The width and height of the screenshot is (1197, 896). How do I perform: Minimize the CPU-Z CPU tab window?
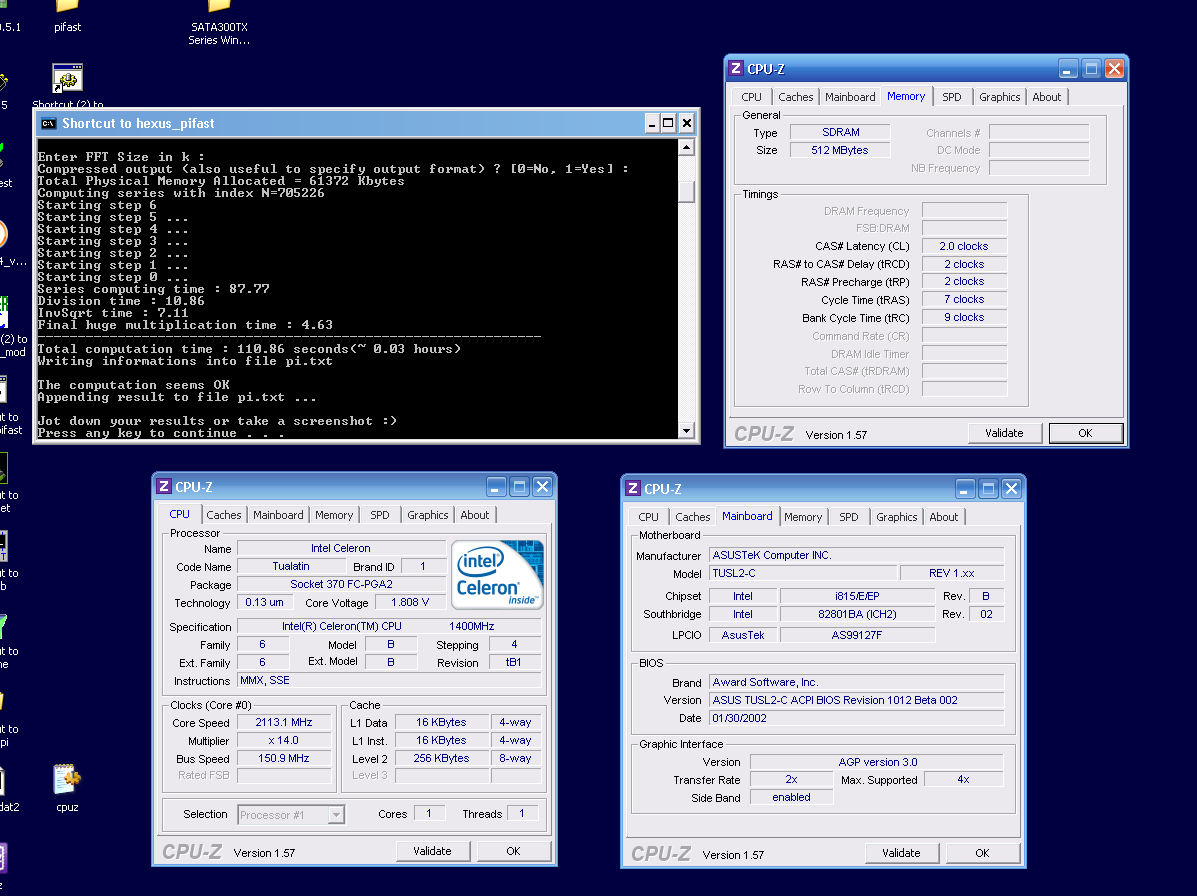[x=496, y=487]
